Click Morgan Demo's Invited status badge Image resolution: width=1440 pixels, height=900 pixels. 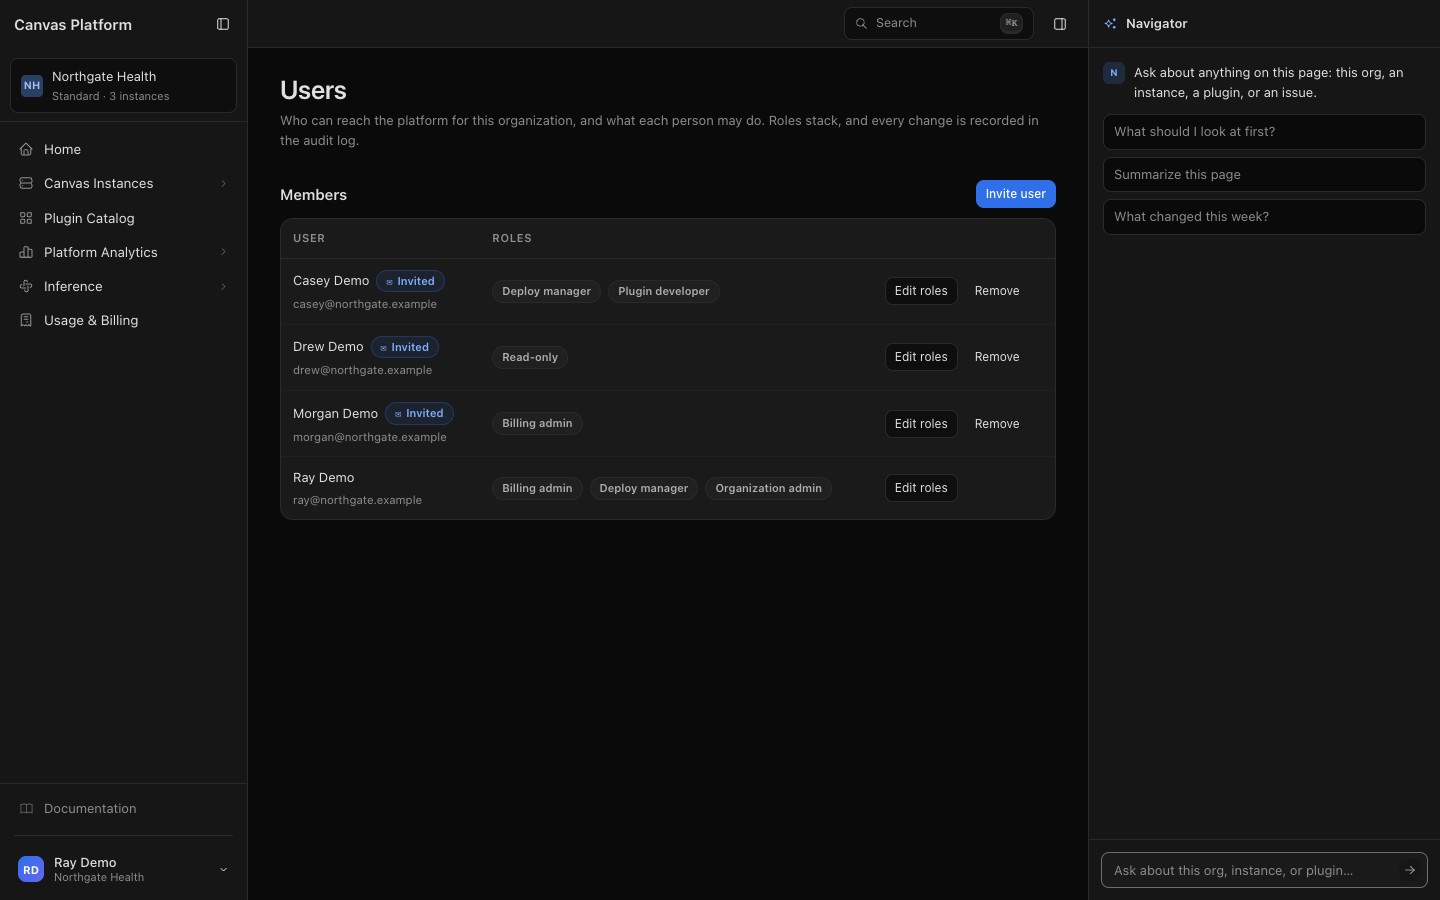(419, 413)
